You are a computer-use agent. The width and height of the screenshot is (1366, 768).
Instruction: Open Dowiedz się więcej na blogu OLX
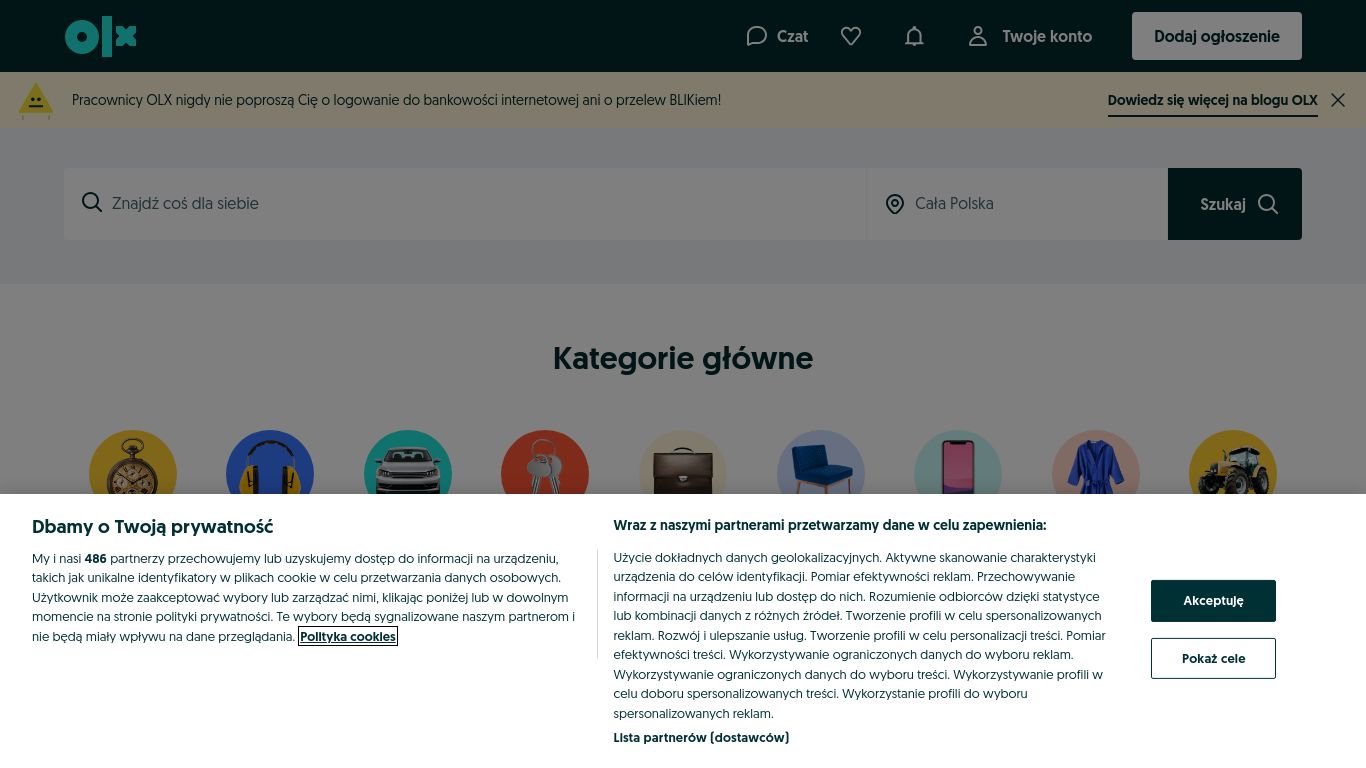(1213, 100)
